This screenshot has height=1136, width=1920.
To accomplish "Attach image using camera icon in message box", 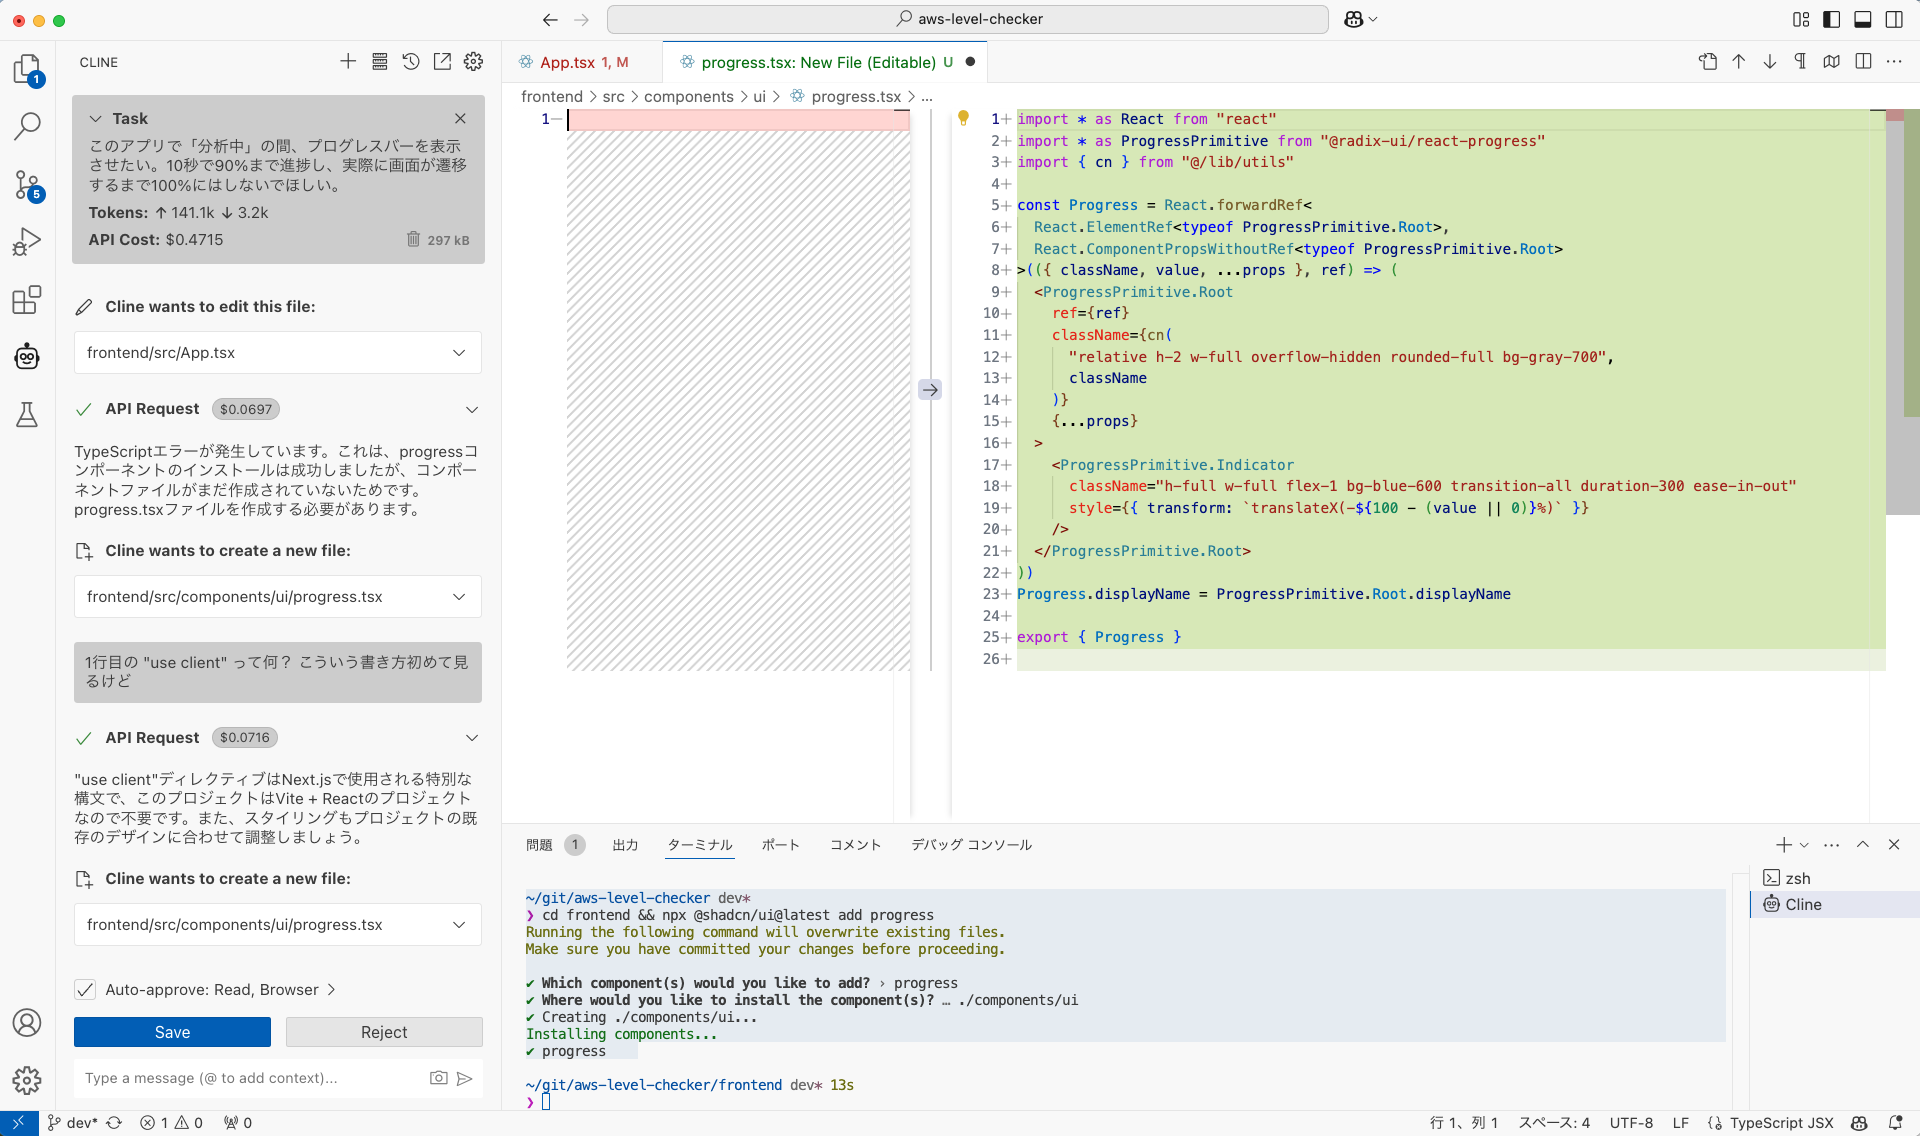I will pos(438,1078).
